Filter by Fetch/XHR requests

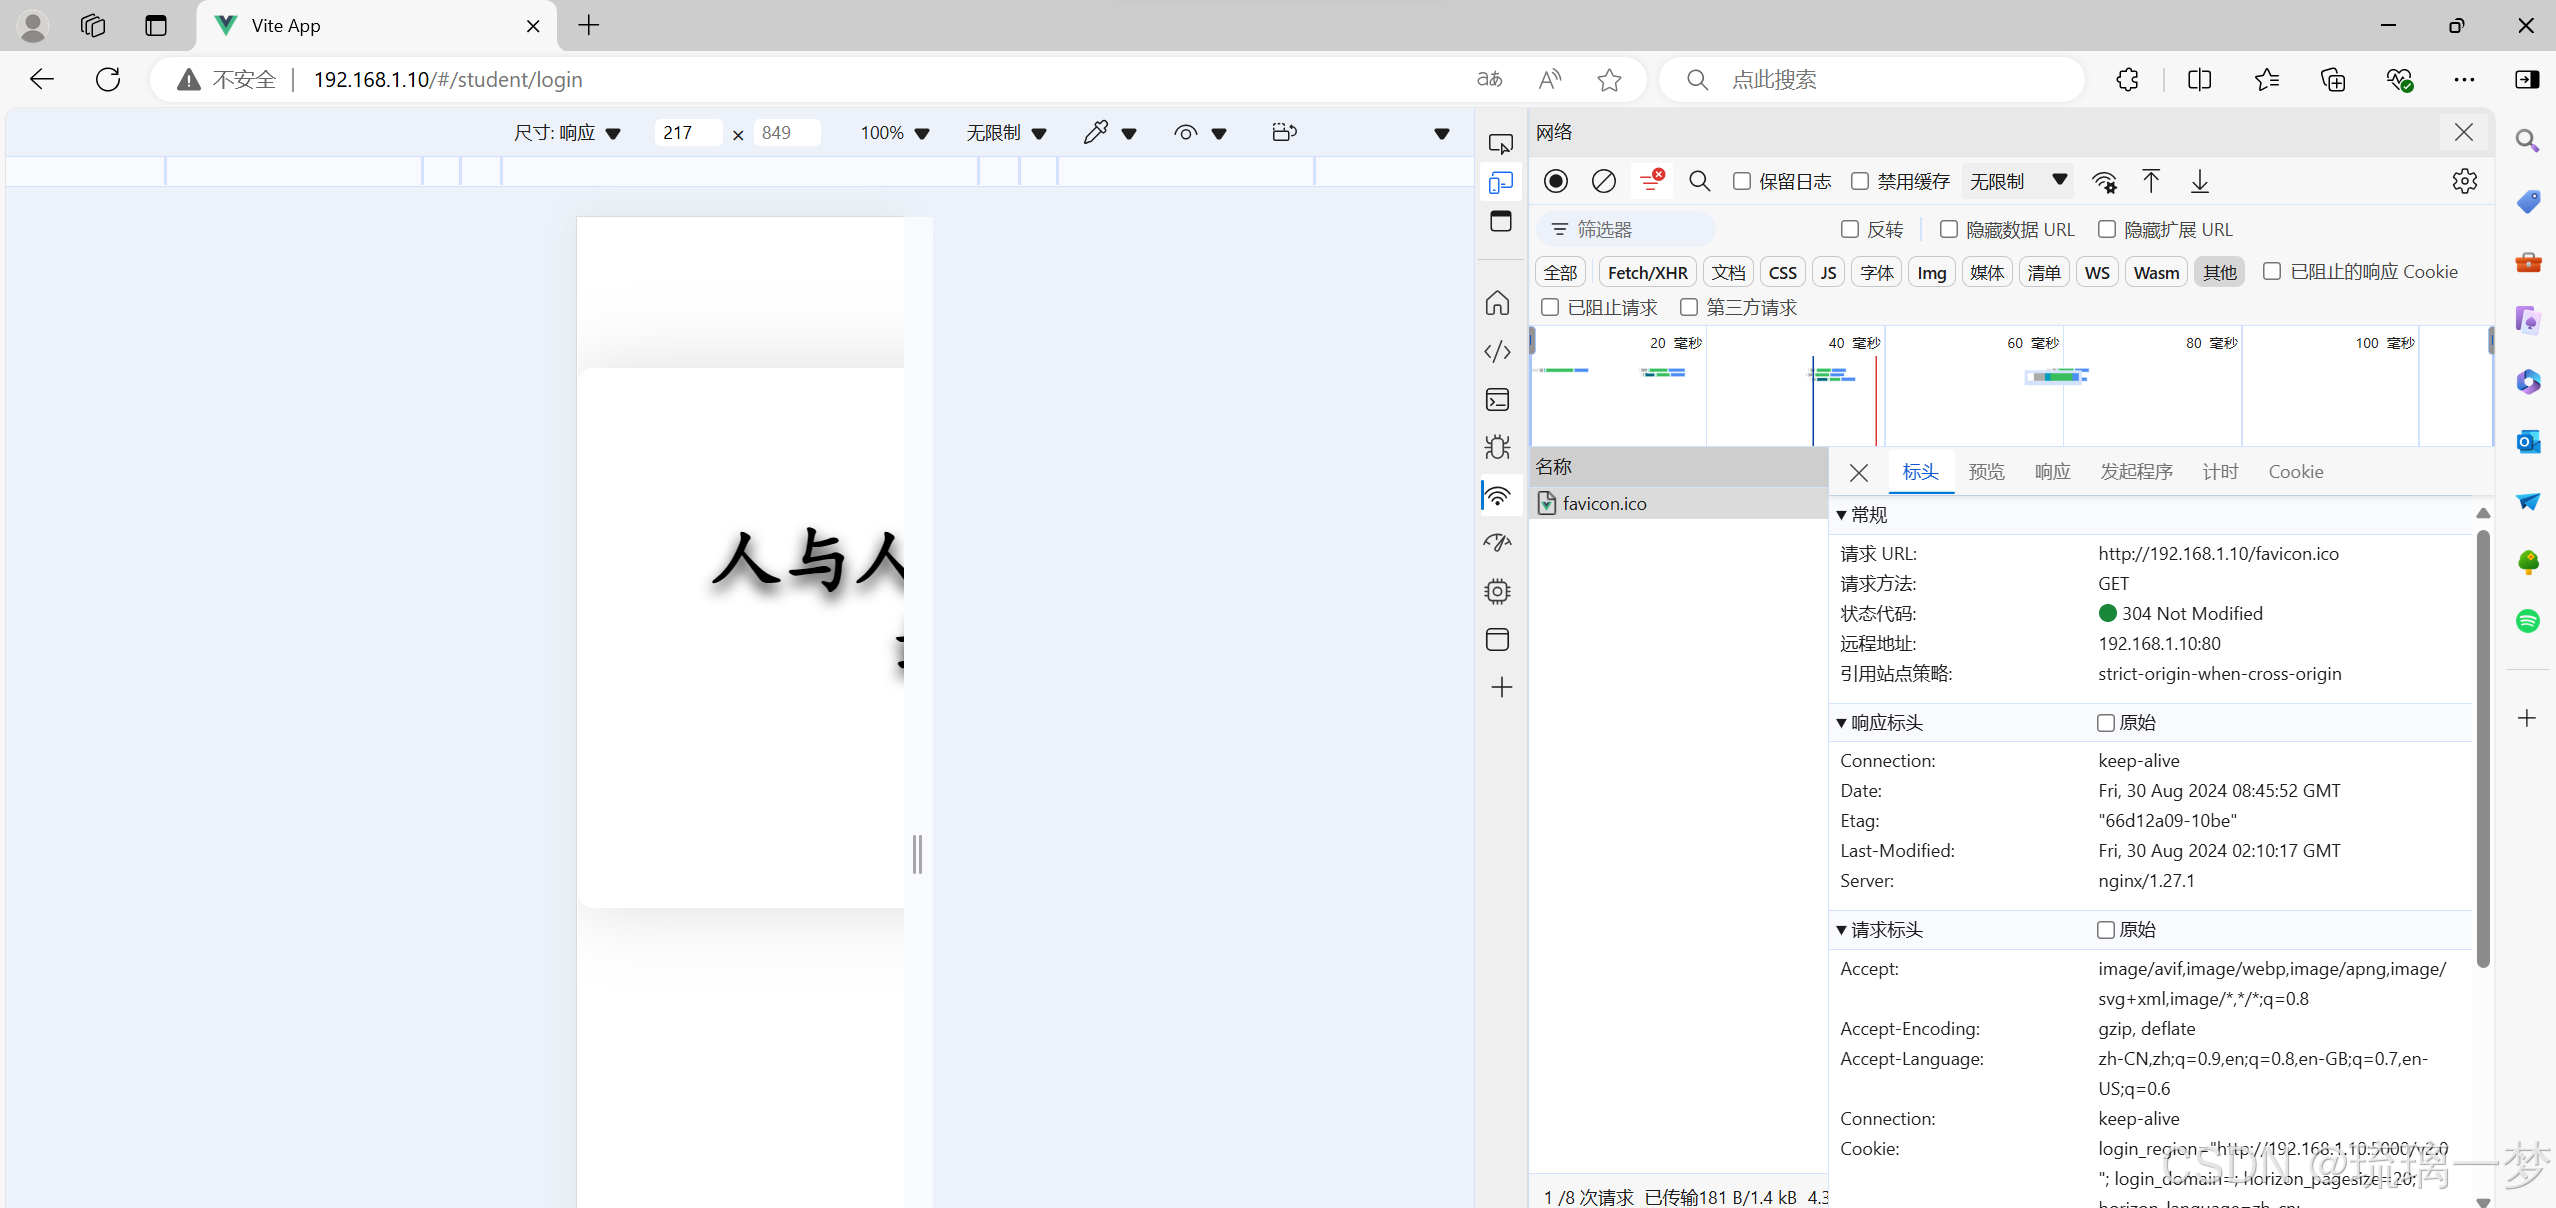[1647, 272]
